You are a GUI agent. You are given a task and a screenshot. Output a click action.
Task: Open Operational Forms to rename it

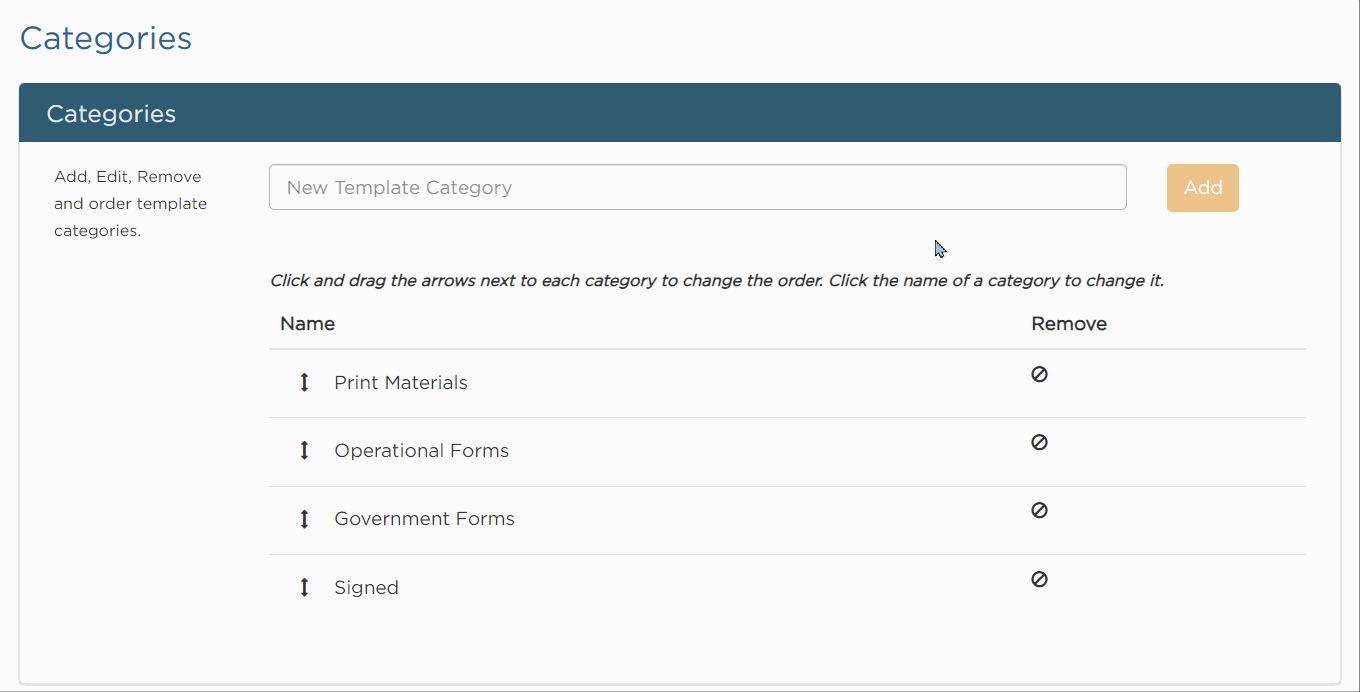pos(421,450)
